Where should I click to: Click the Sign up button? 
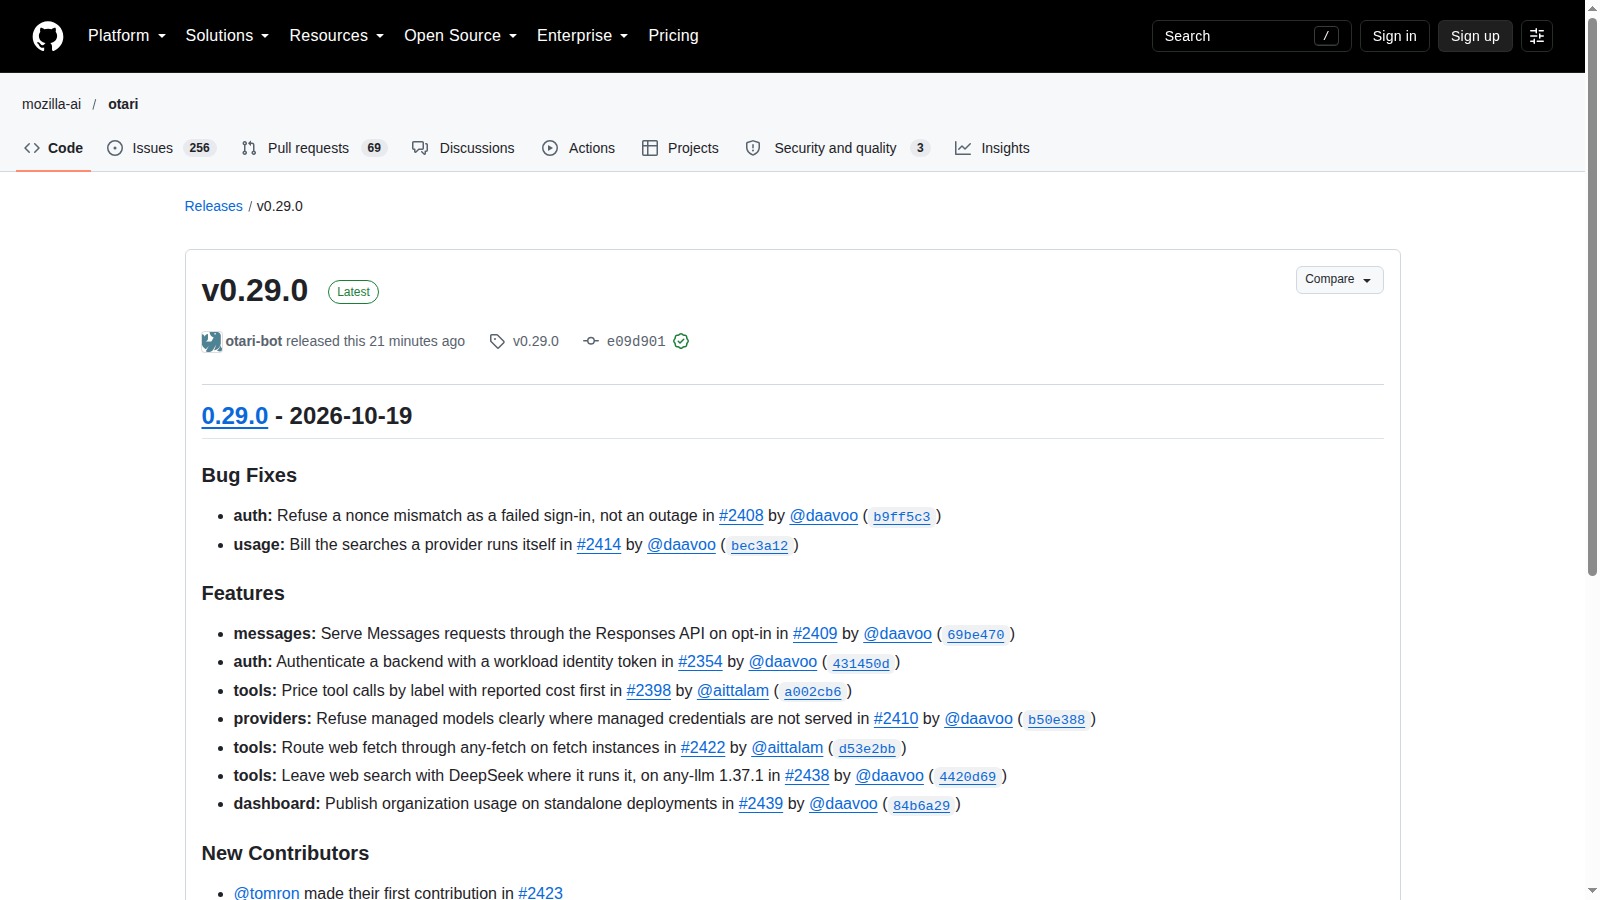tap(1475, 36)
